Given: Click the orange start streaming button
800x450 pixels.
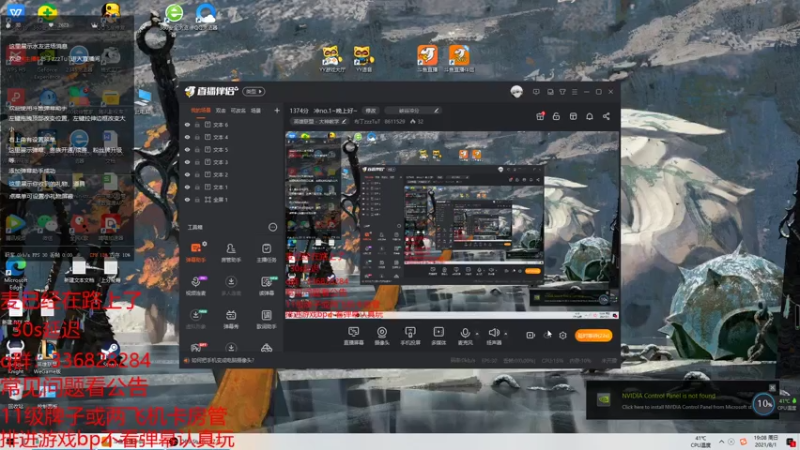Looking at the screenshot, I should point(593,335).
